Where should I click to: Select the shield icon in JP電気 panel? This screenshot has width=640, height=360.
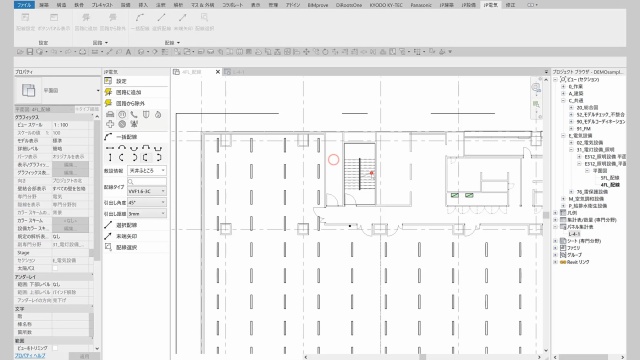(146, 115)
